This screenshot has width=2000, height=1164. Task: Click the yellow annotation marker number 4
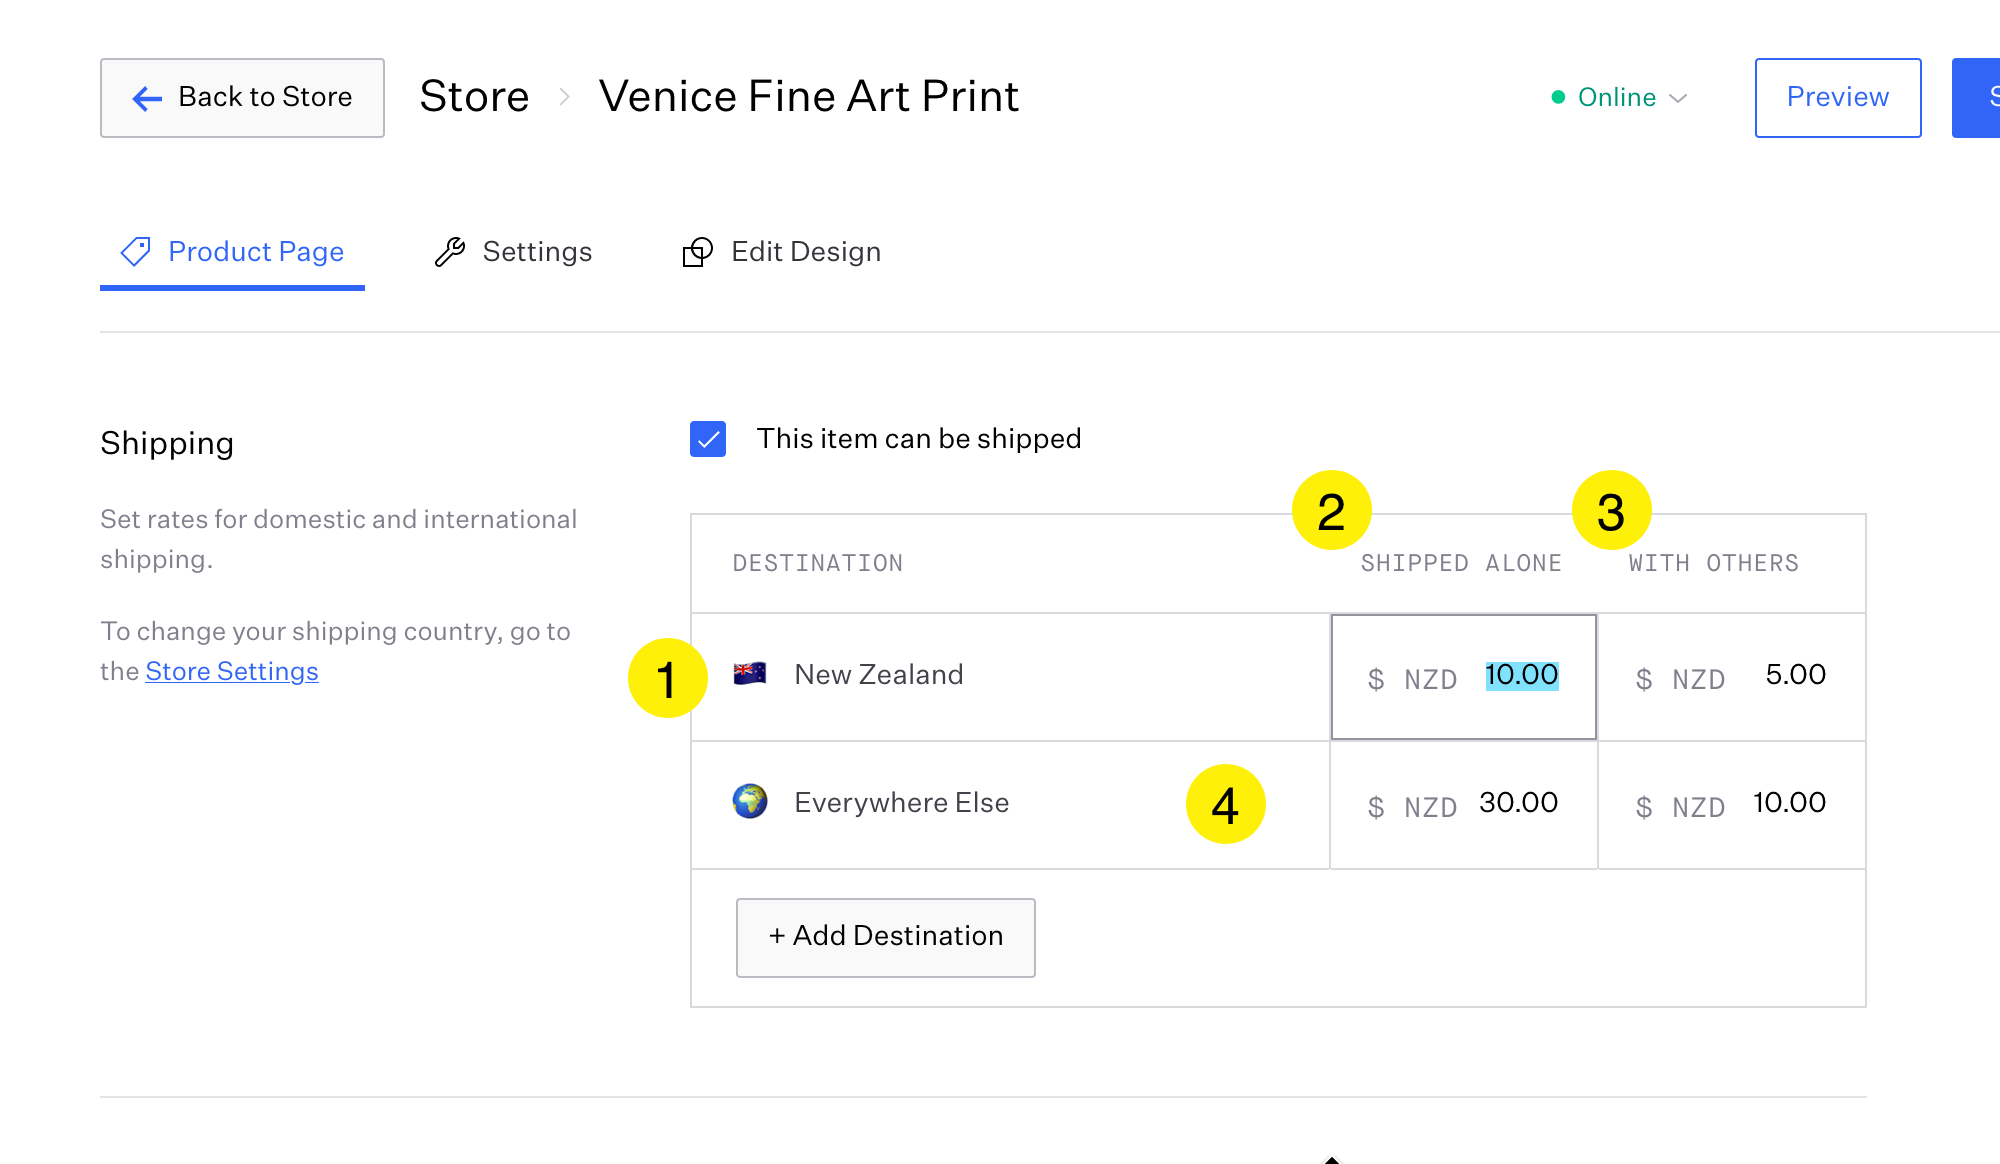[x=1225, y=804]
